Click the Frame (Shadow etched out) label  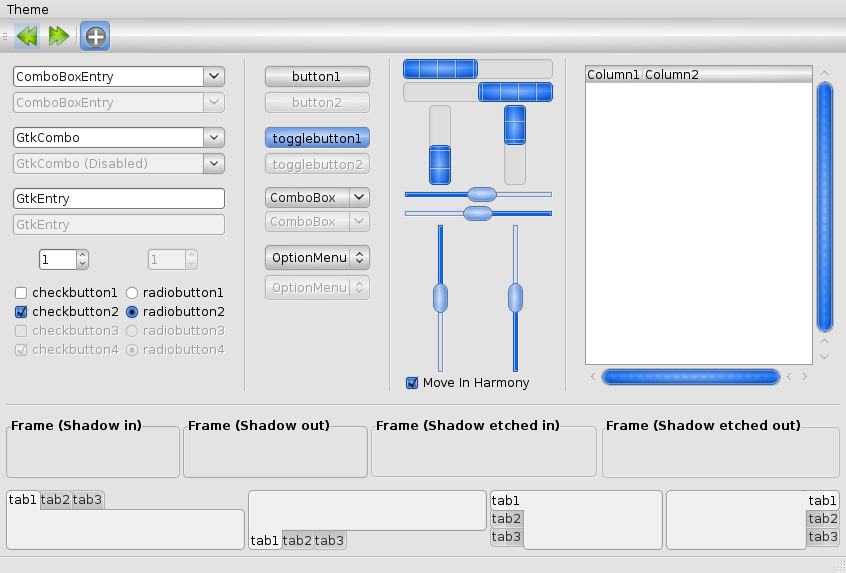point(703,425)
